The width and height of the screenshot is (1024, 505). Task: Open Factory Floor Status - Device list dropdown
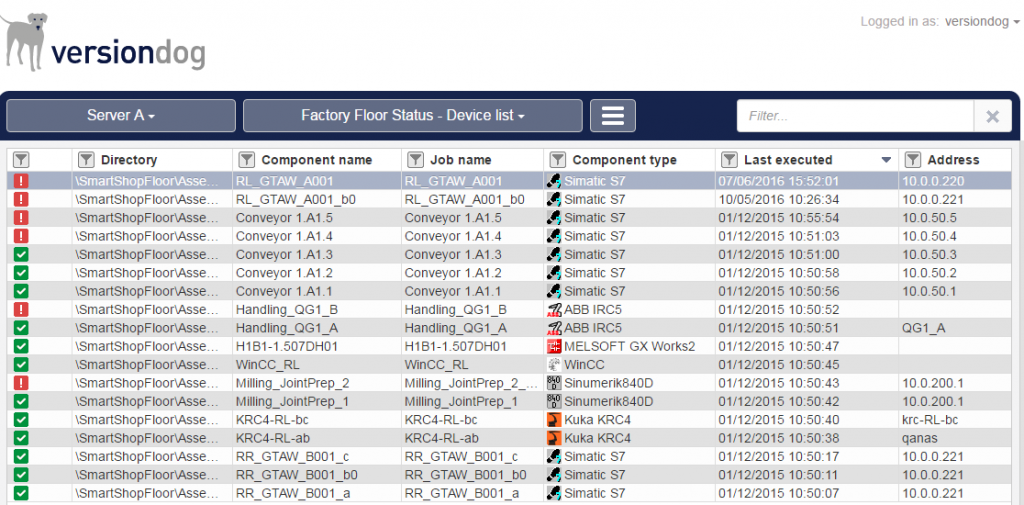point(413,116)
